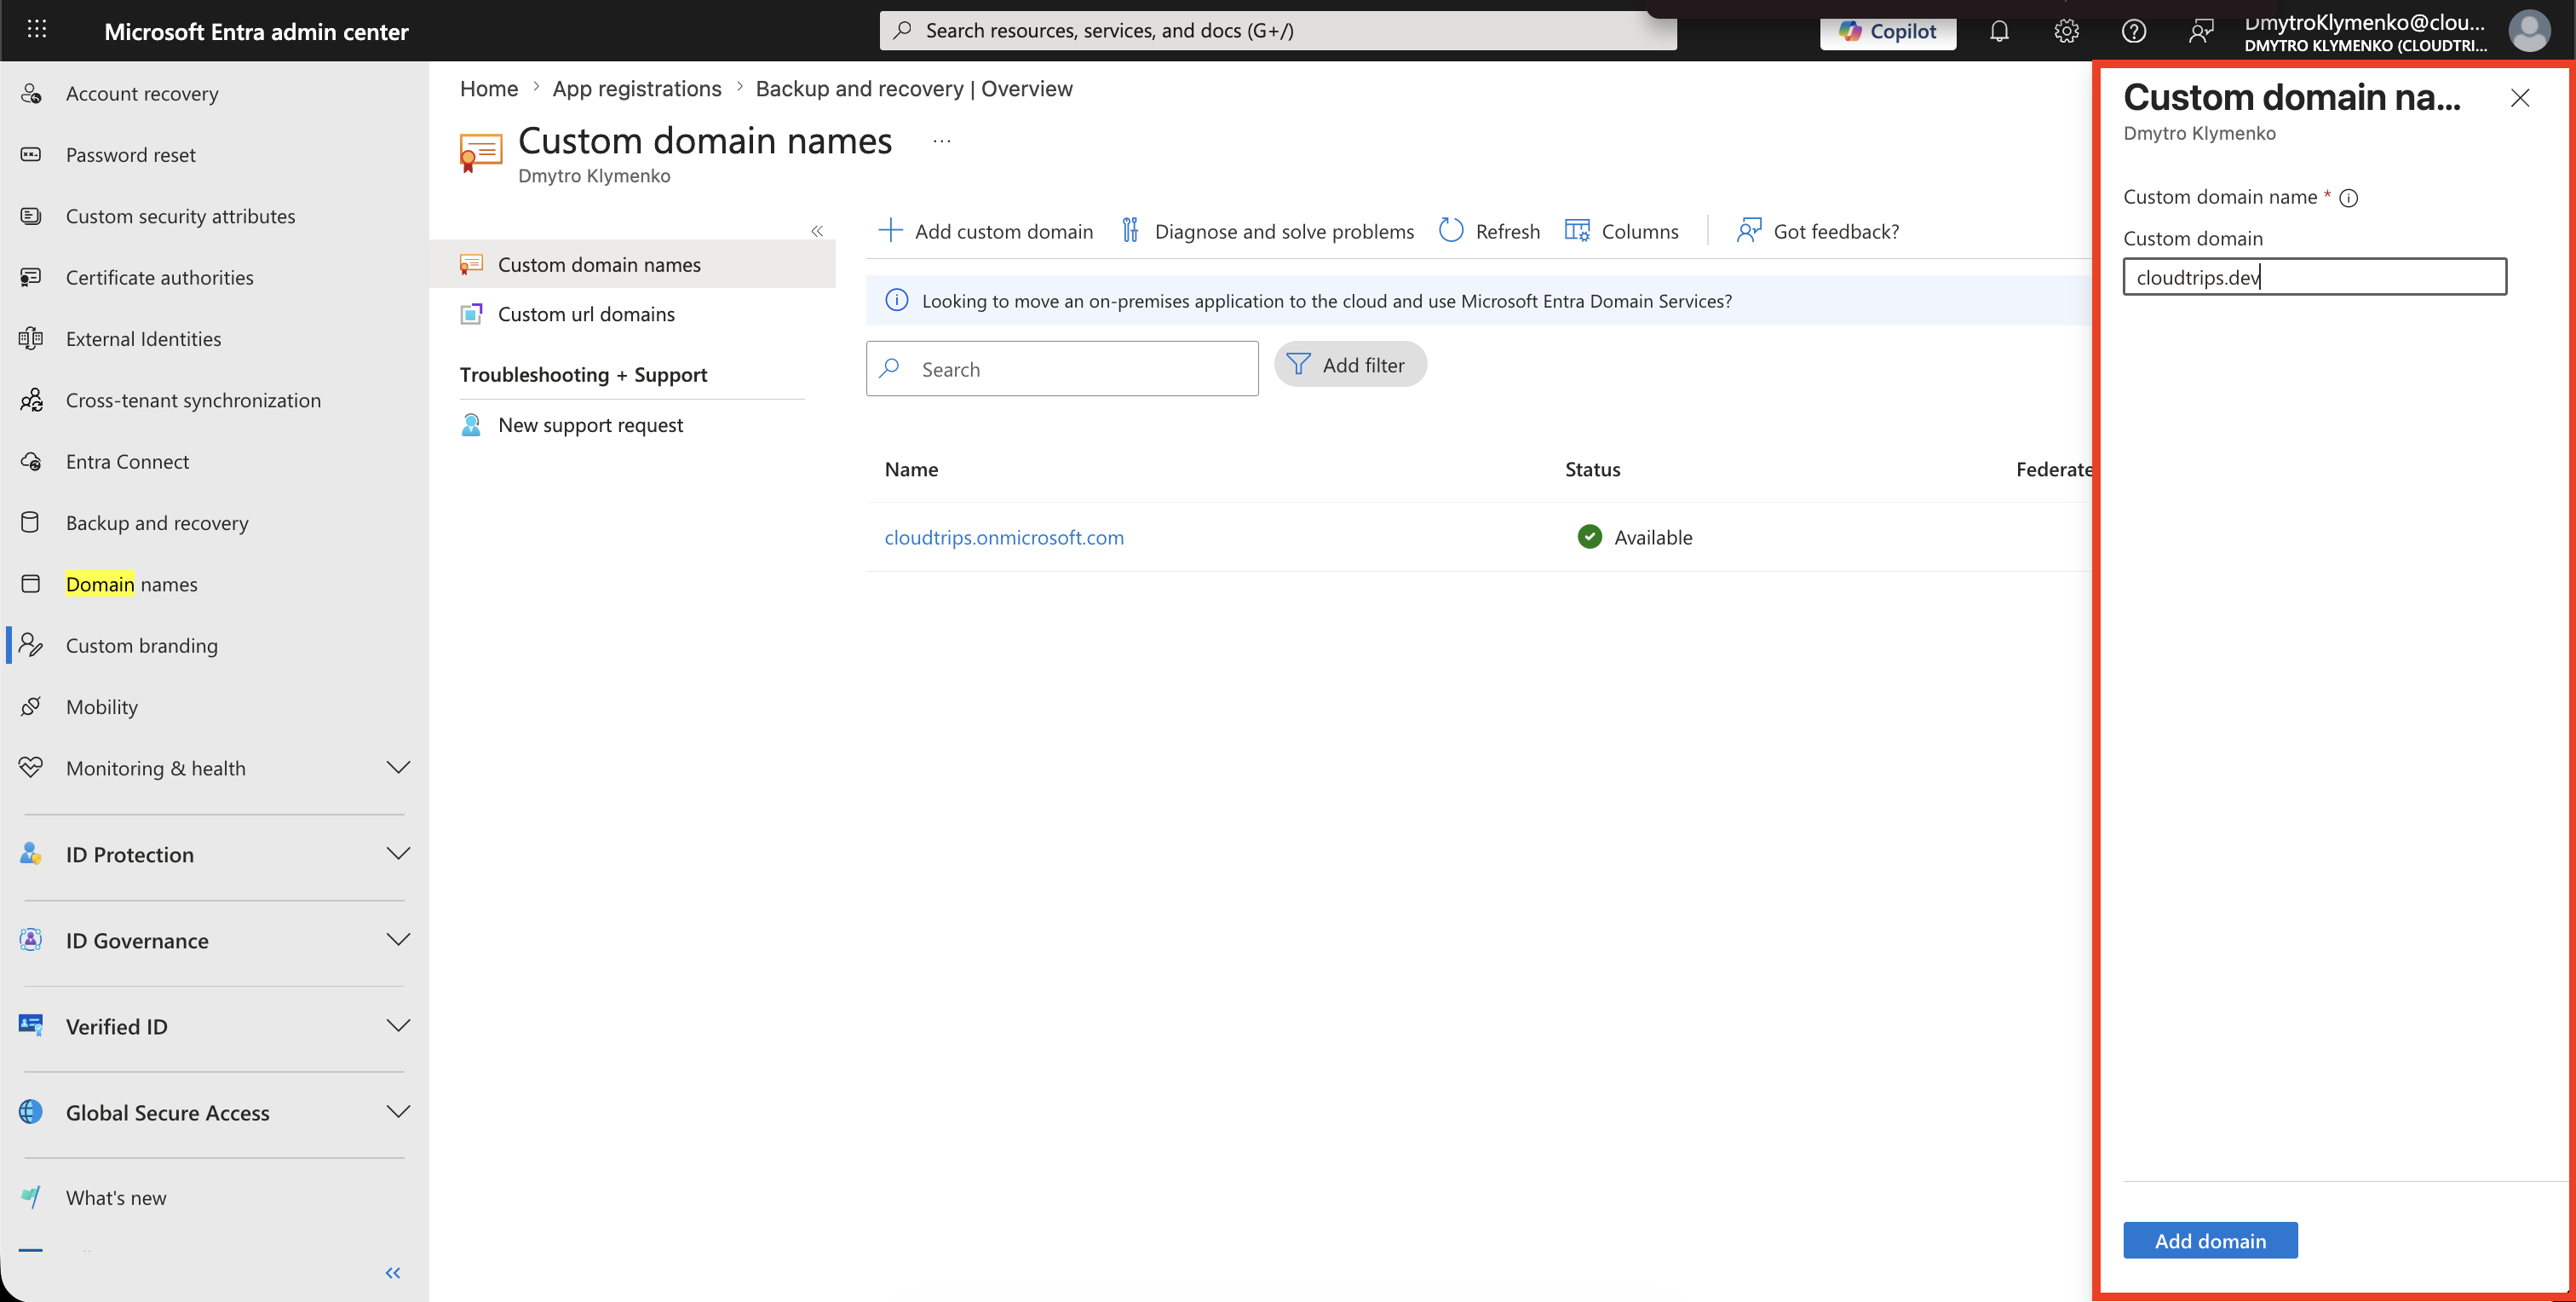
Task: Click the Entra Domain Services info banner
Action: pyautogui.click(x=1478, y=300)
